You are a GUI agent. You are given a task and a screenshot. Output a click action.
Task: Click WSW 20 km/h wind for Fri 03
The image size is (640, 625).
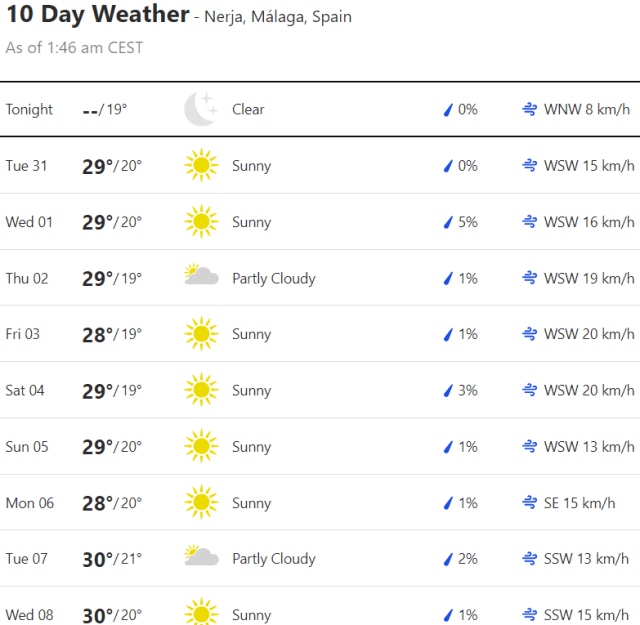(589, 334)
